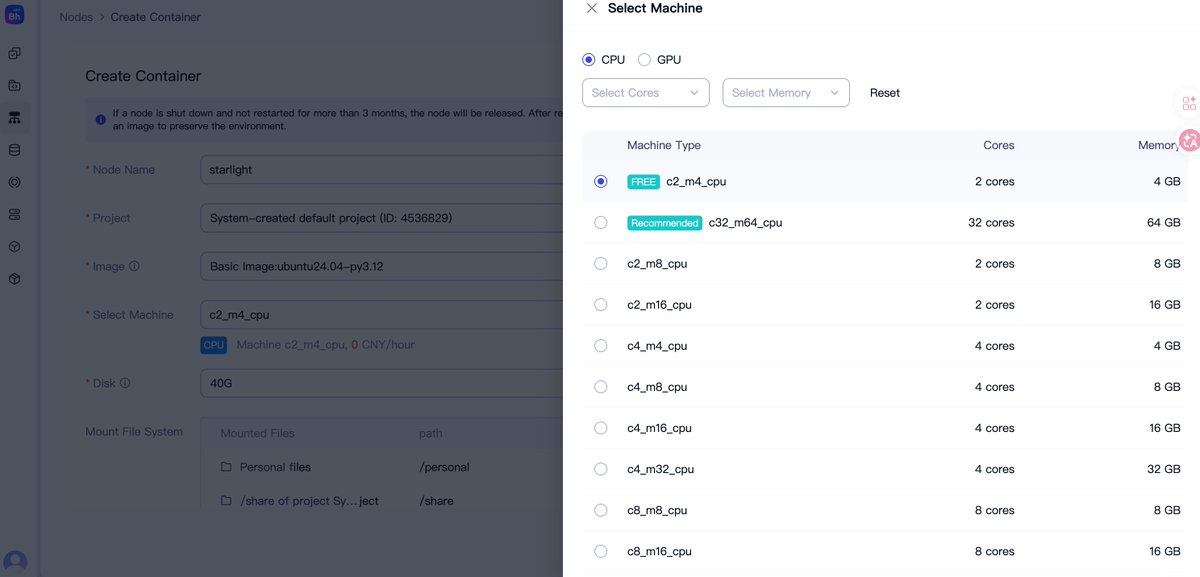The height and width of the screenshot is (577, 1200).
Task: Choose the c8_m8_cpu radio button
Action: click(x=600, y=510)
